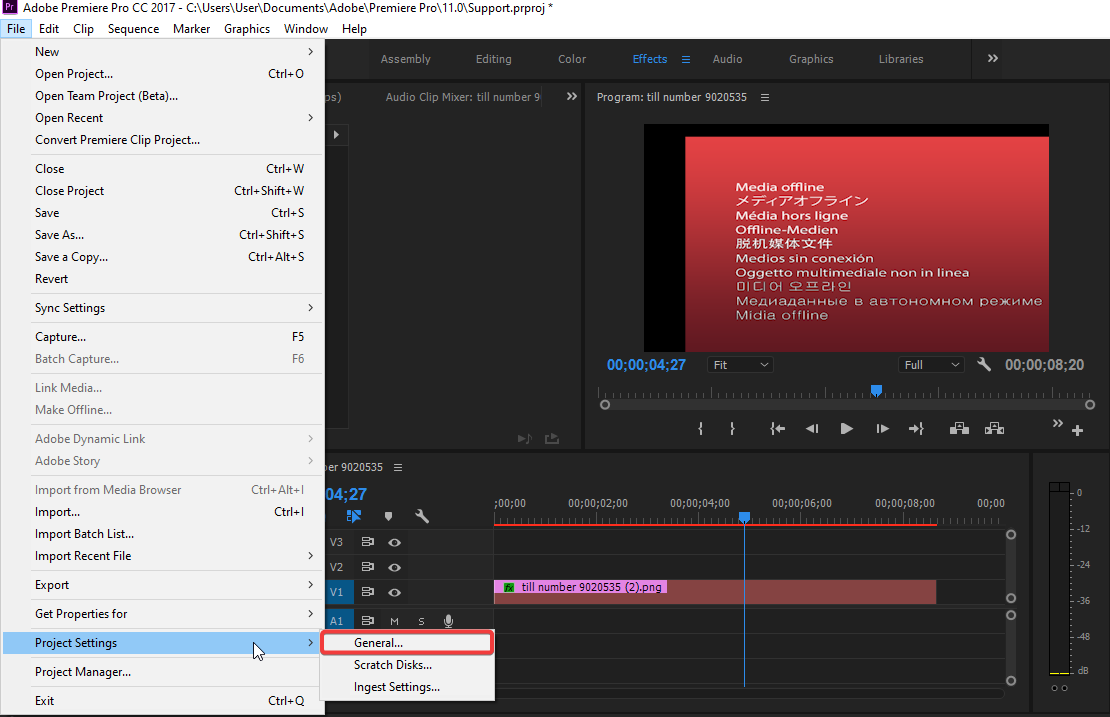Image resolution: width=1110 pixels, height=717 pixels.
Task: Click the Extract button in Program monitor
Action: point(994,429)
